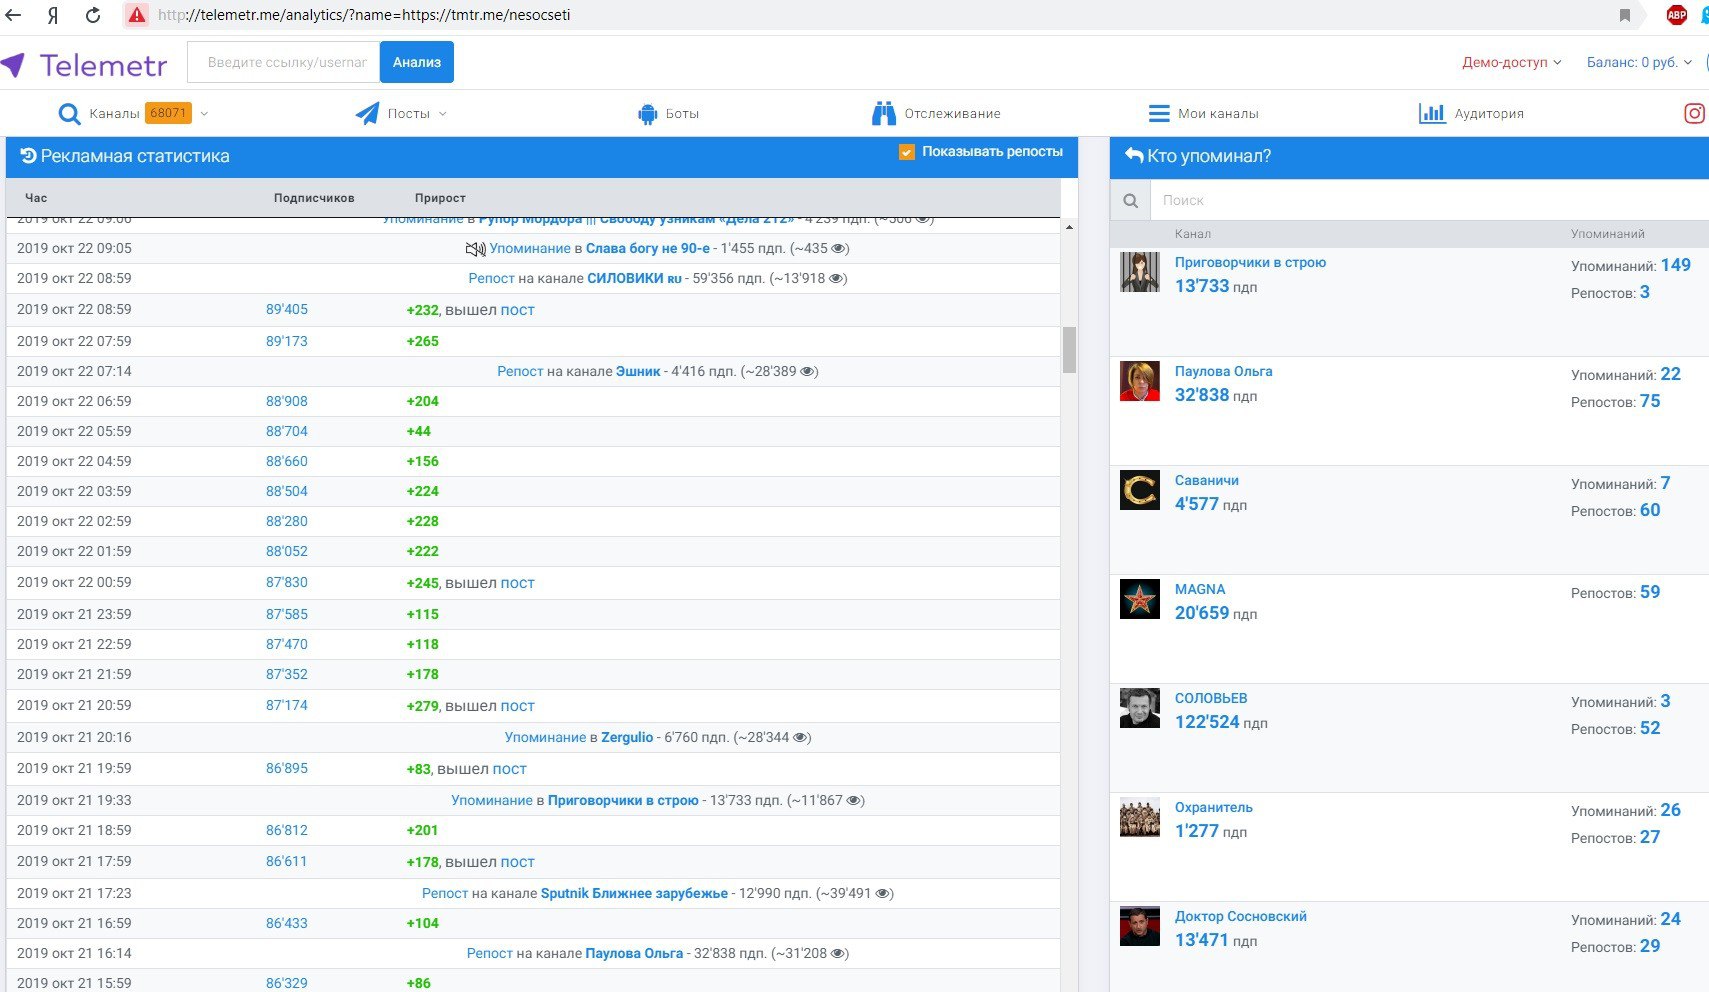Open the Саваничи channel link
This screenshot has width=1709, height=992.
pos(1206,480)
